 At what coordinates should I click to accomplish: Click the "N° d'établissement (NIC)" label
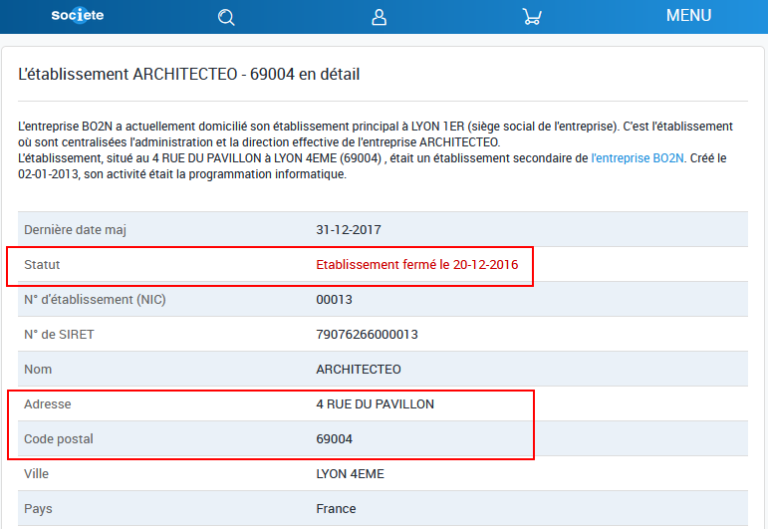[x=95, y=300]
